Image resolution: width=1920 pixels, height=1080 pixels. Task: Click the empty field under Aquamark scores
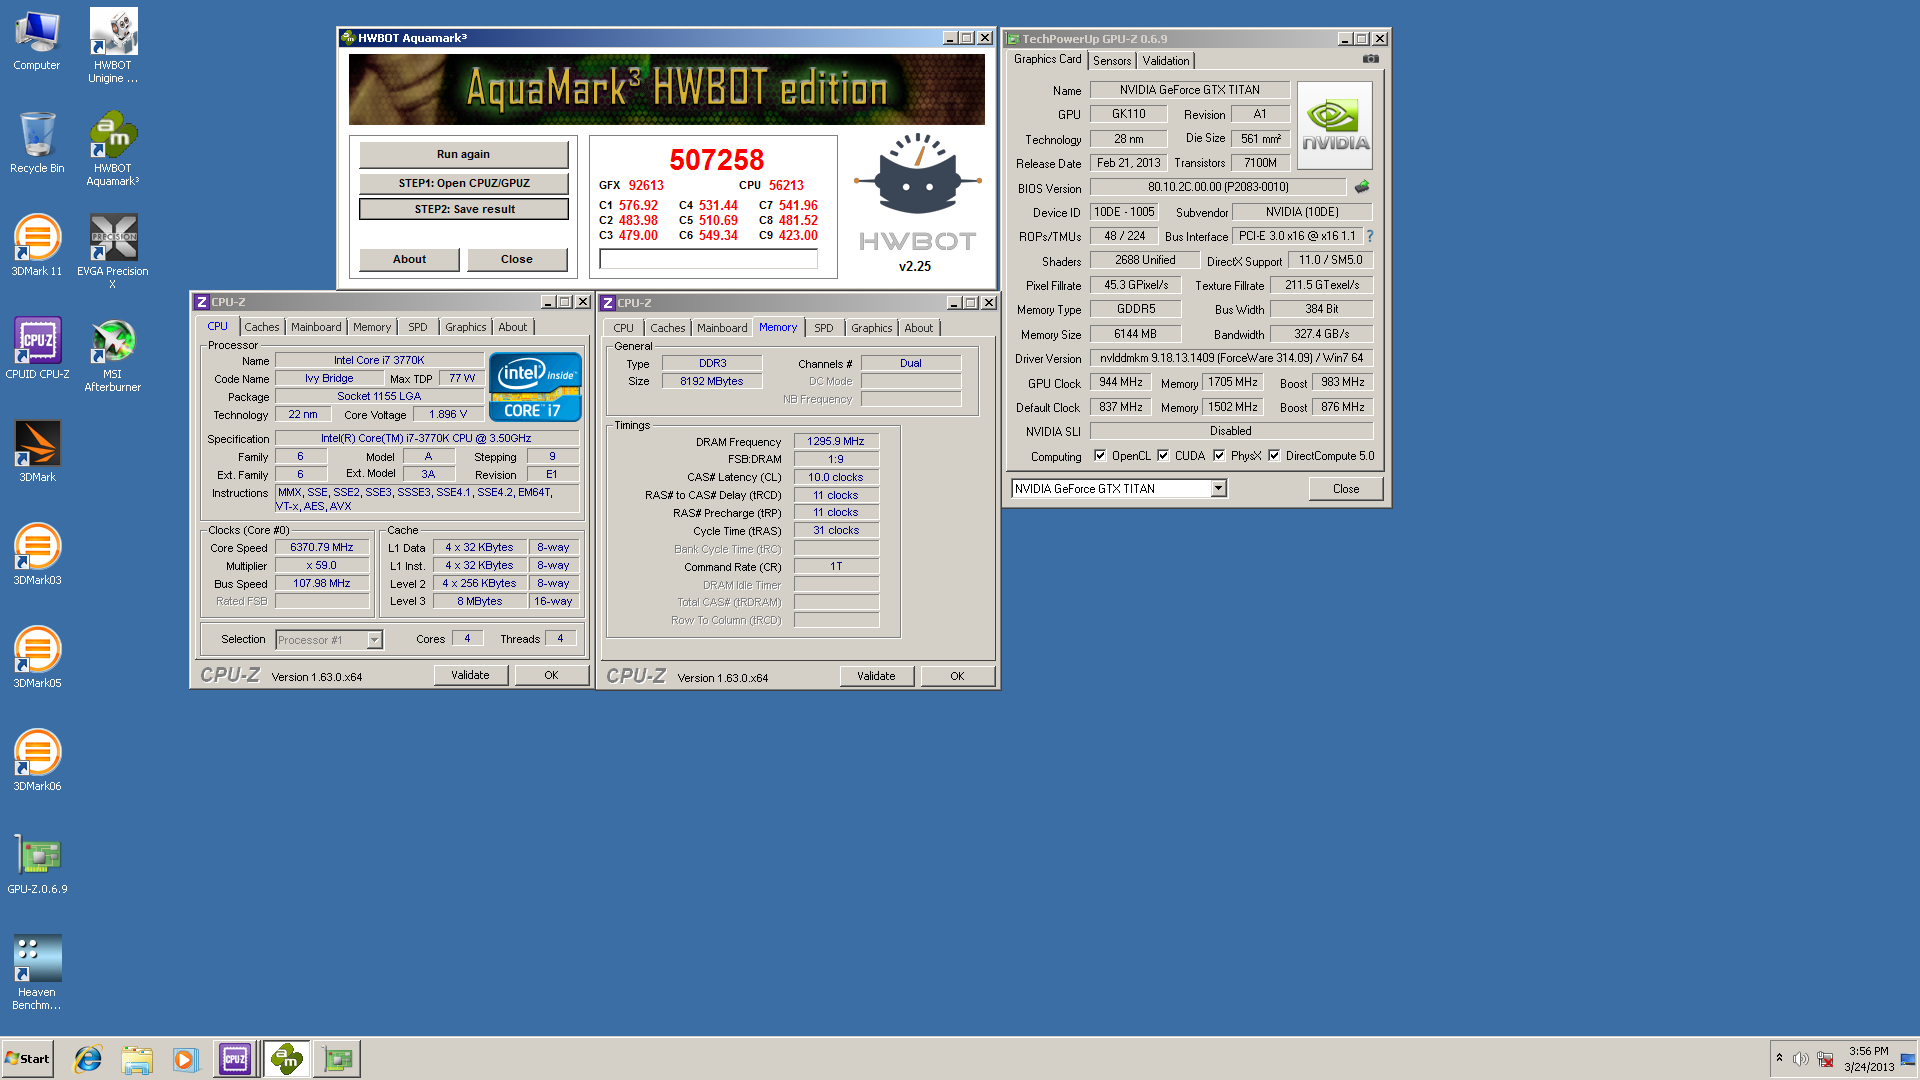coord(708,259)
